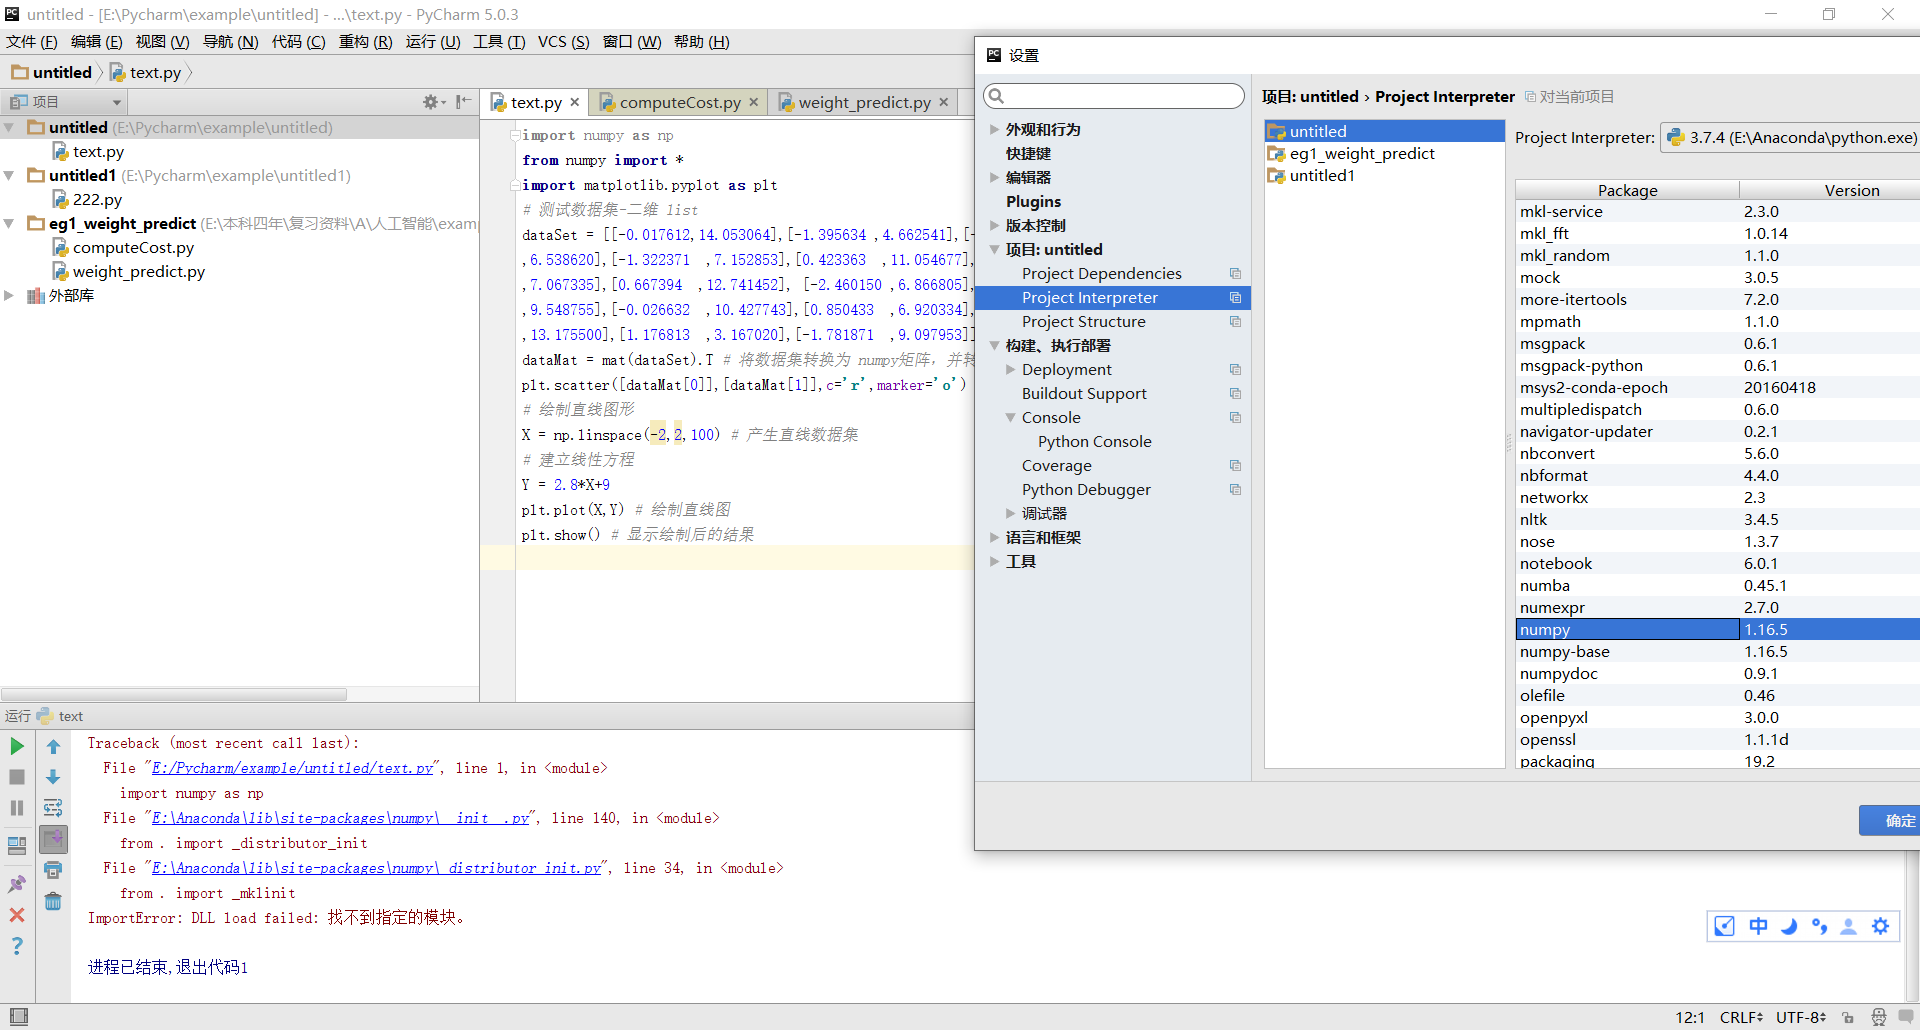Expand 编辑器 in settings tree
This screenshot has height=1030, width=1920.
coord(994,178)
